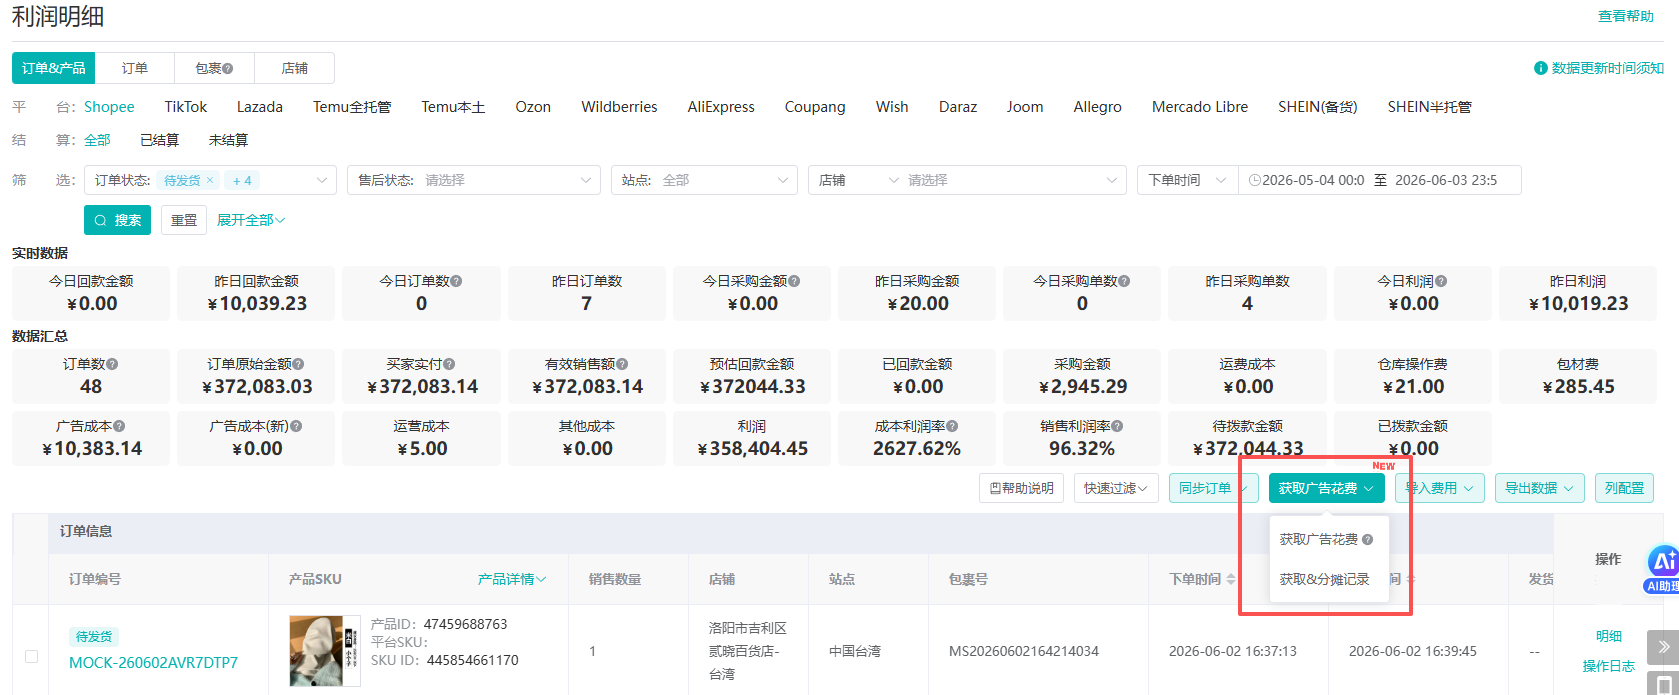
Task: Click help icon in 获取广告花费 menu item
Action: point(1368,540)
